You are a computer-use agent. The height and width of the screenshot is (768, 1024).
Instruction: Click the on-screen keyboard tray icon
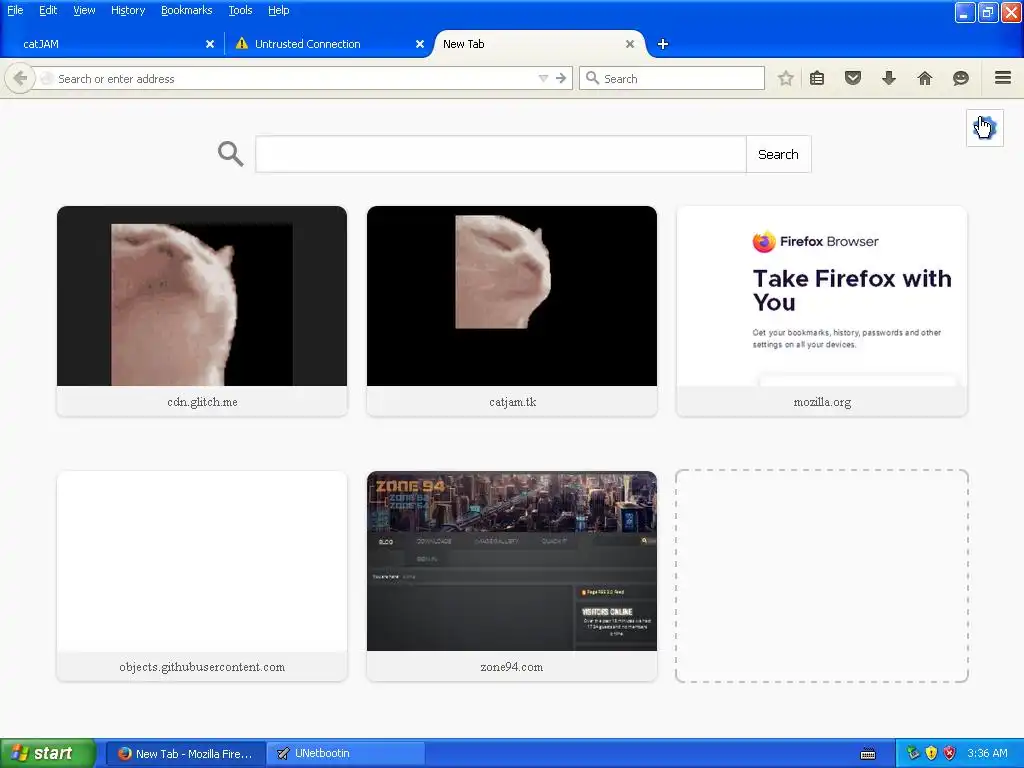868,754
